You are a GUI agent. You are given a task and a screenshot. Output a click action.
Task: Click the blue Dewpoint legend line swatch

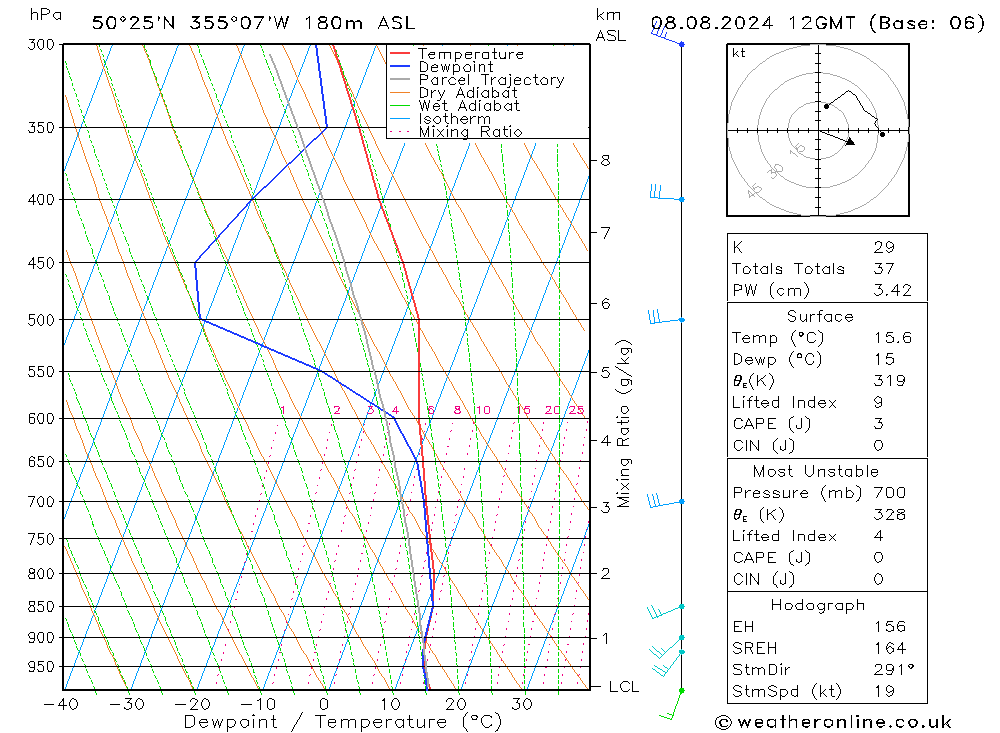tap(400, 66)
